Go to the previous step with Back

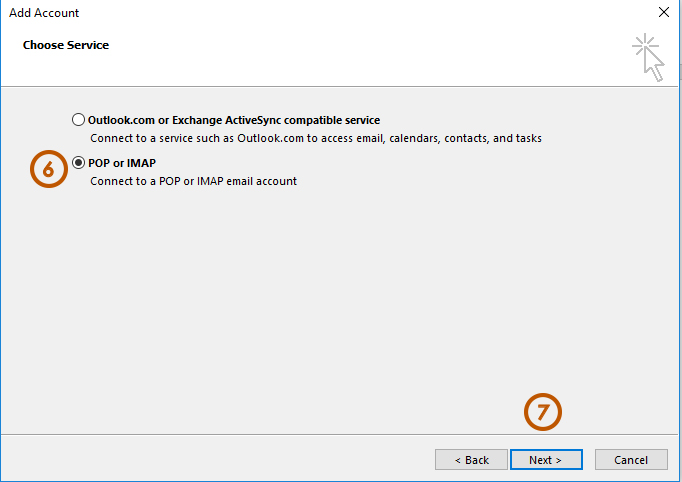[x=471, y=460]
